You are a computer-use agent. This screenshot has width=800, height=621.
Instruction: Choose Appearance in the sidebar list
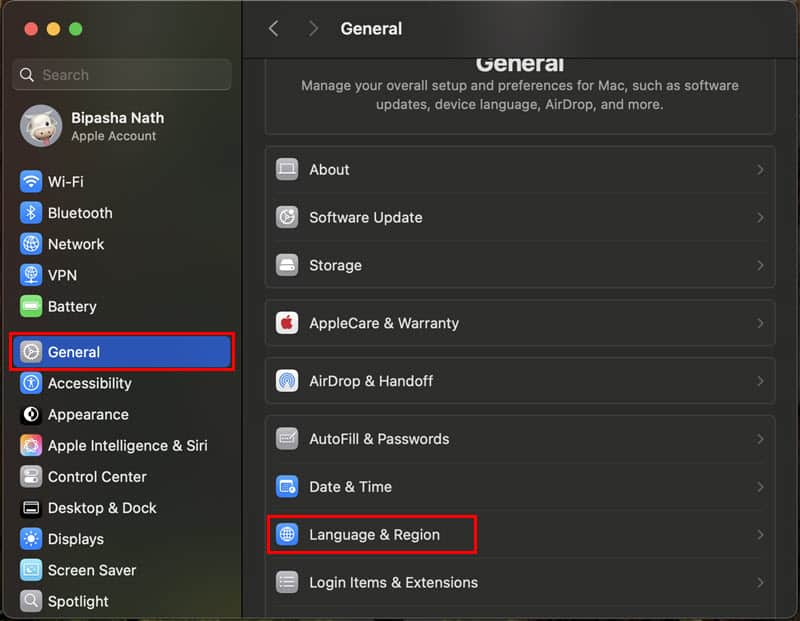88,414
